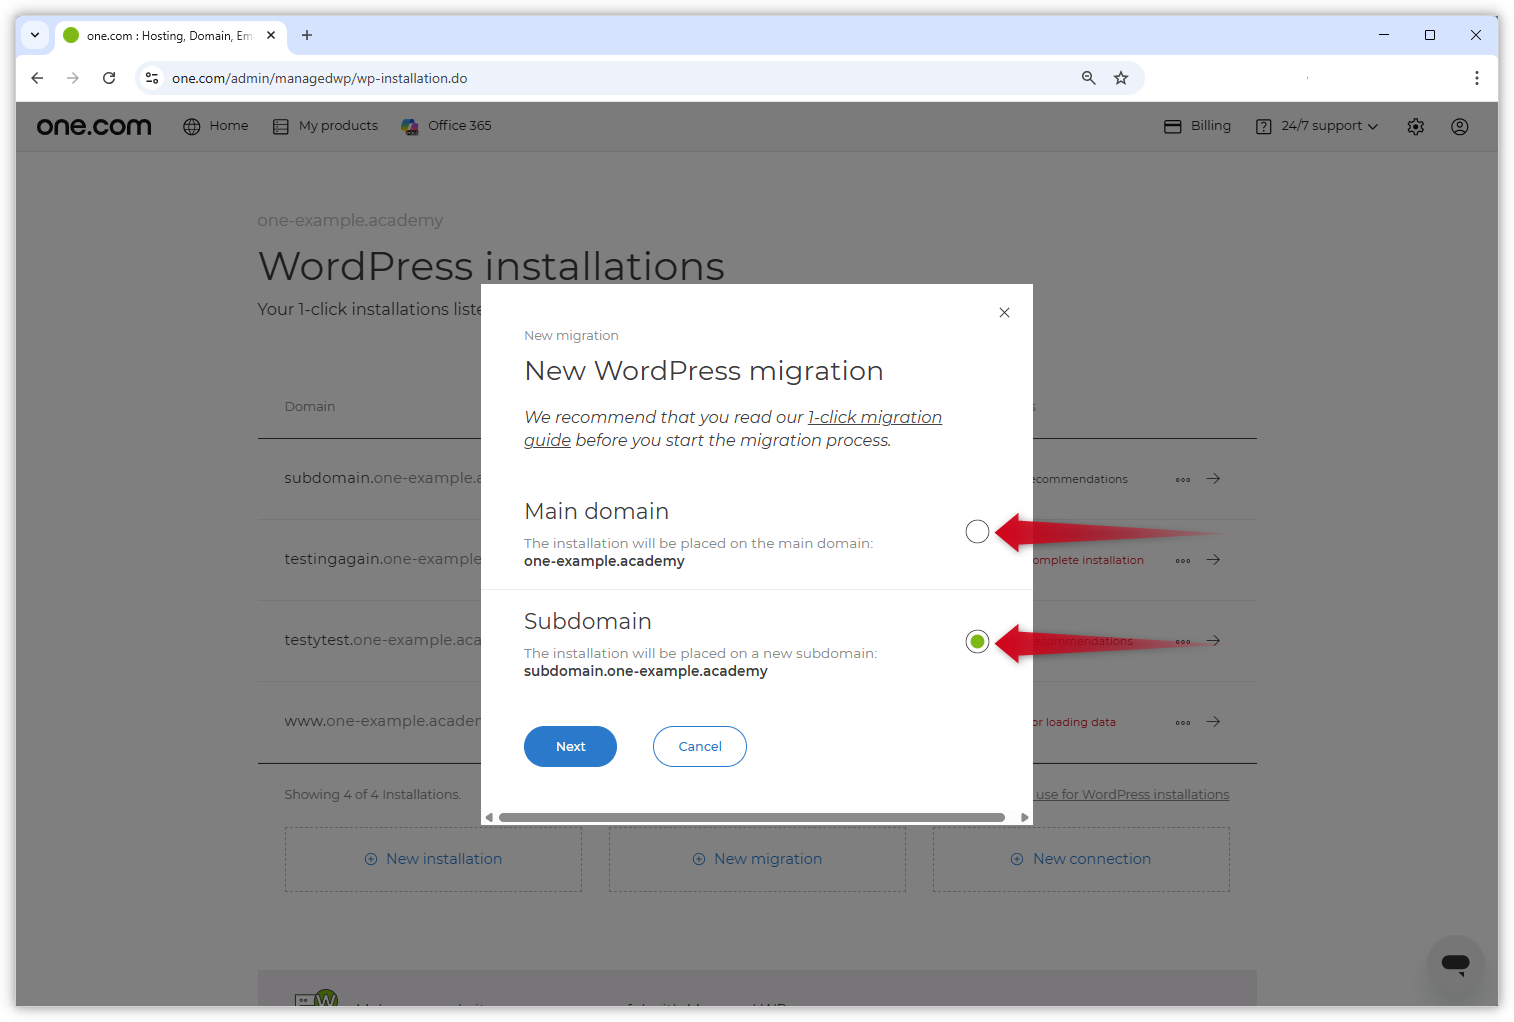Click the subdomain.one-example domain row text
The height and width of the screenshot is (1022, 1514).
click(382, 478)
